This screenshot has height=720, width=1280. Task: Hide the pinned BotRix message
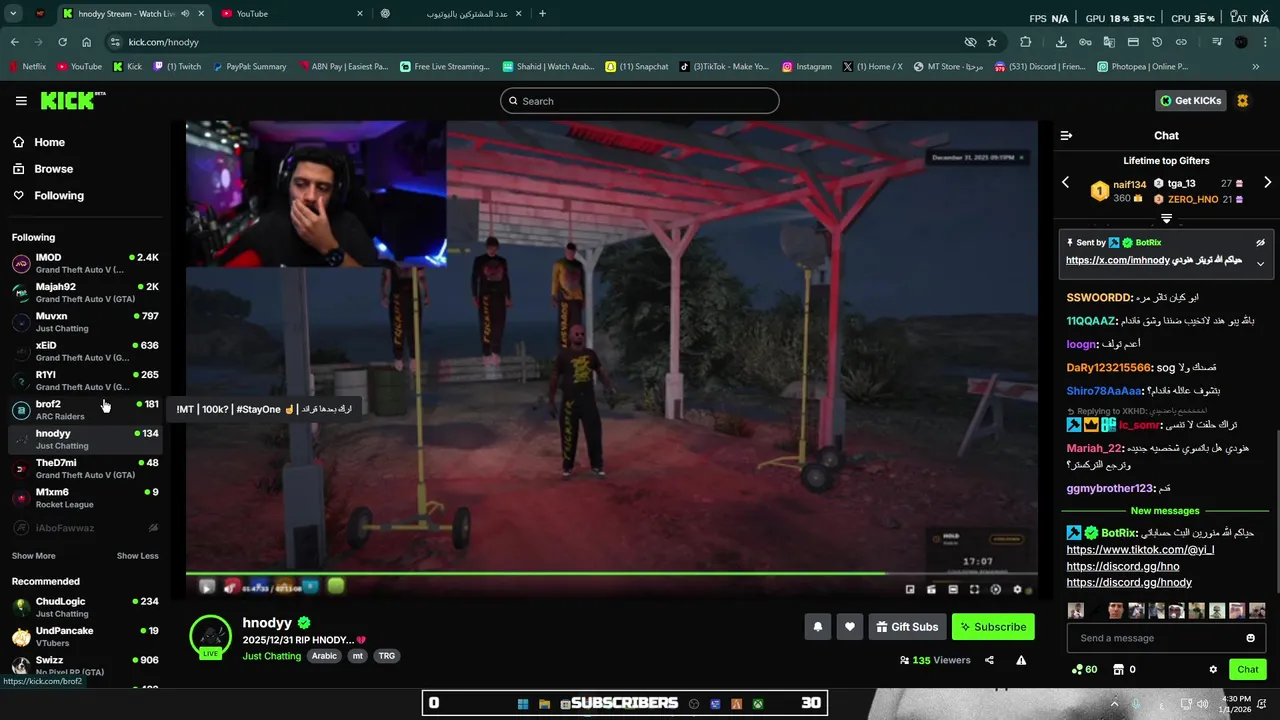(x=1260, y=242)
